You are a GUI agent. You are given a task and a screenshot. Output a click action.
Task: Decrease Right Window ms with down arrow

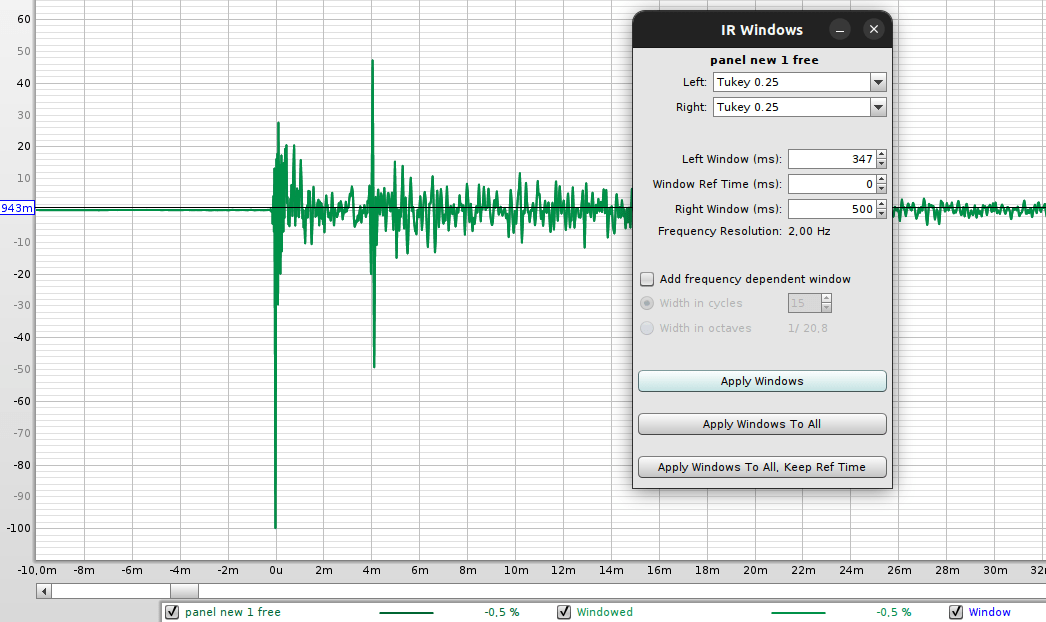pos(882,214)
